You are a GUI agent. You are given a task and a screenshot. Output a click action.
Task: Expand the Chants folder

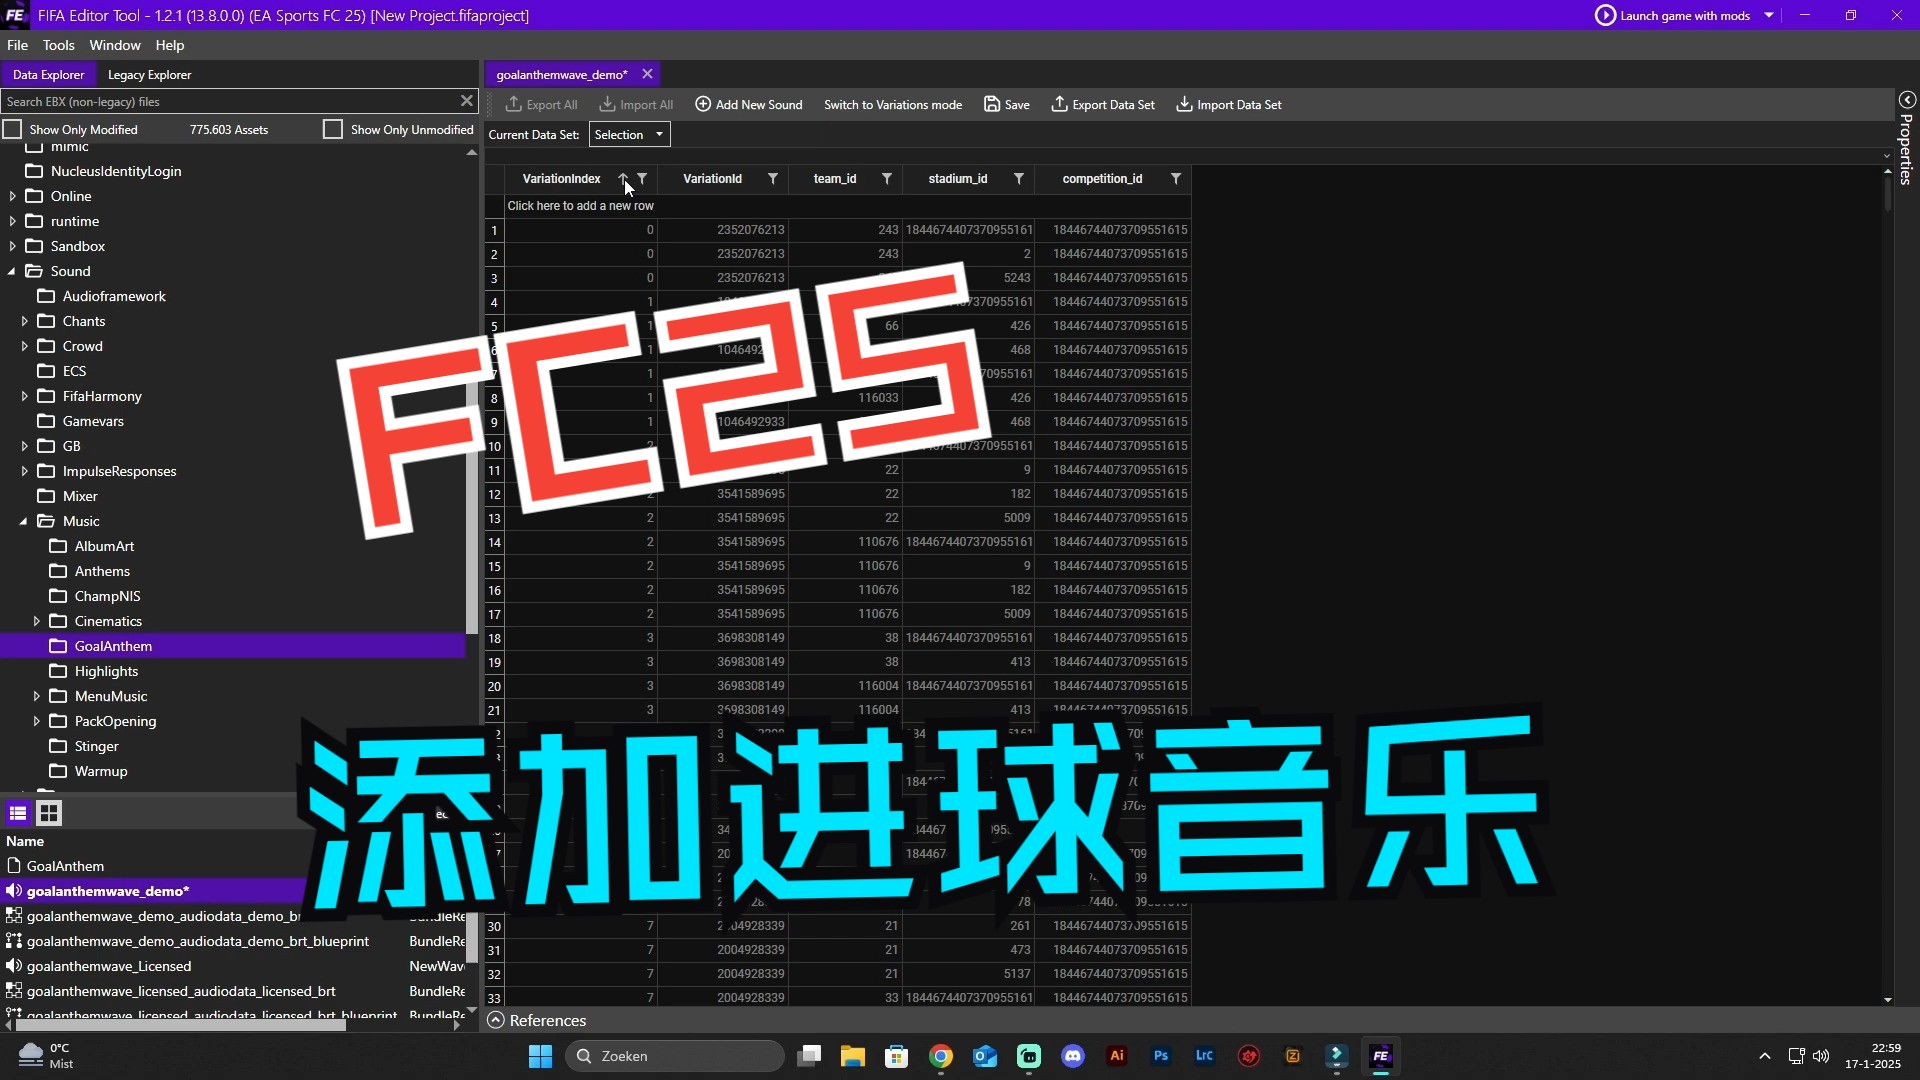point(24,321)
